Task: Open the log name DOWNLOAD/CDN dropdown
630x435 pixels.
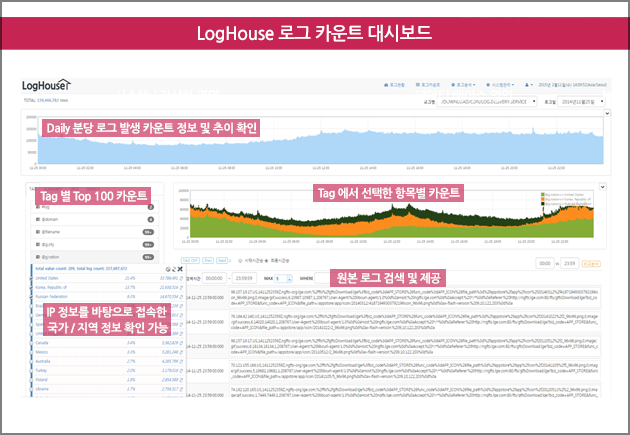Action: tap(487, 102)
